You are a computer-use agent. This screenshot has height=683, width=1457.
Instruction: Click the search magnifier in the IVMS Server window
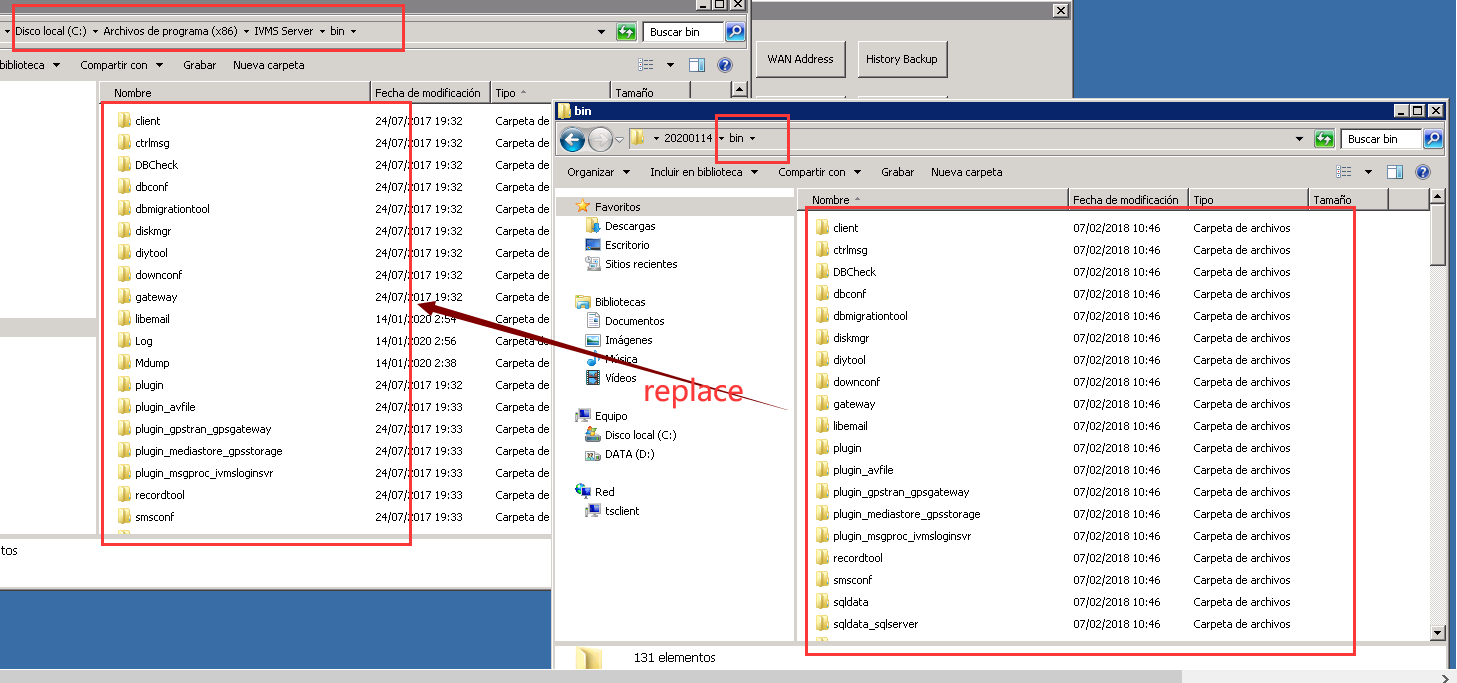tap(735, 32)
